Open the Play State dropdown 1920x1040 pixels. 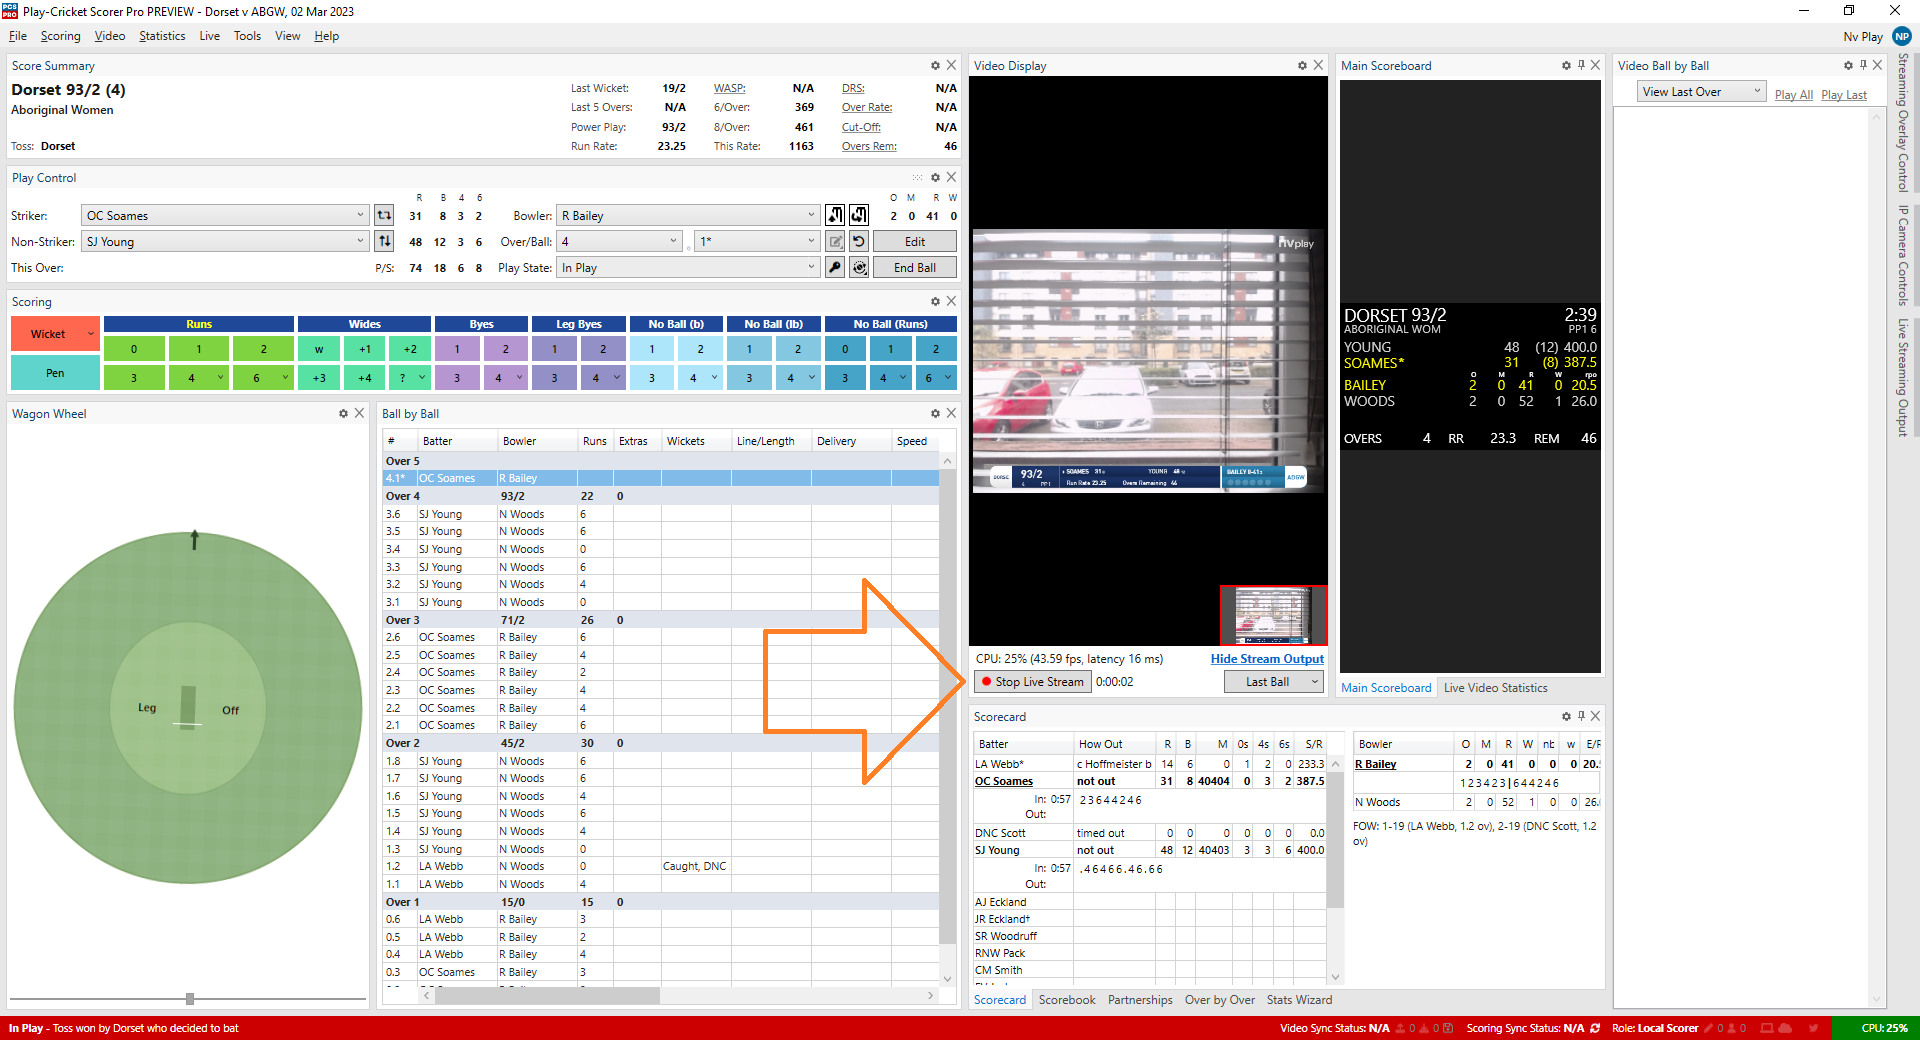[811, 267]
